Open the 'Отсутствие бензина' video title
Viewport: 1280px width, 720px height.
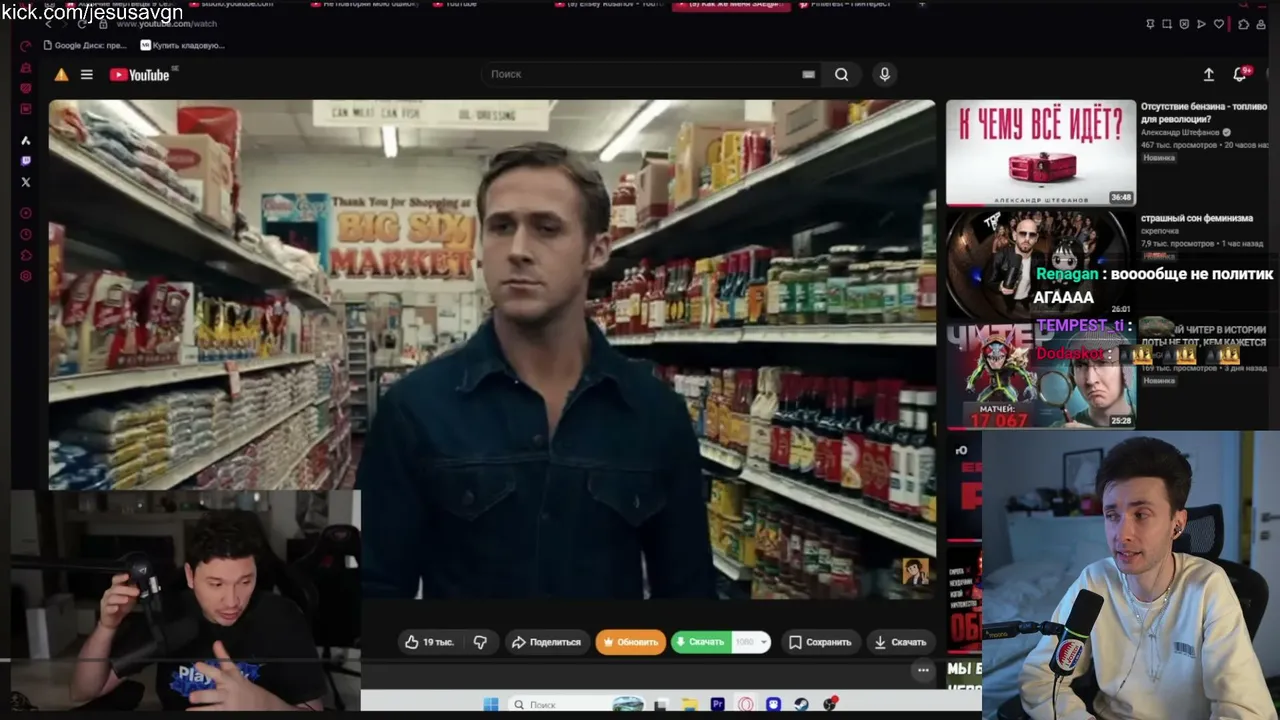[x=1204, y=112]
